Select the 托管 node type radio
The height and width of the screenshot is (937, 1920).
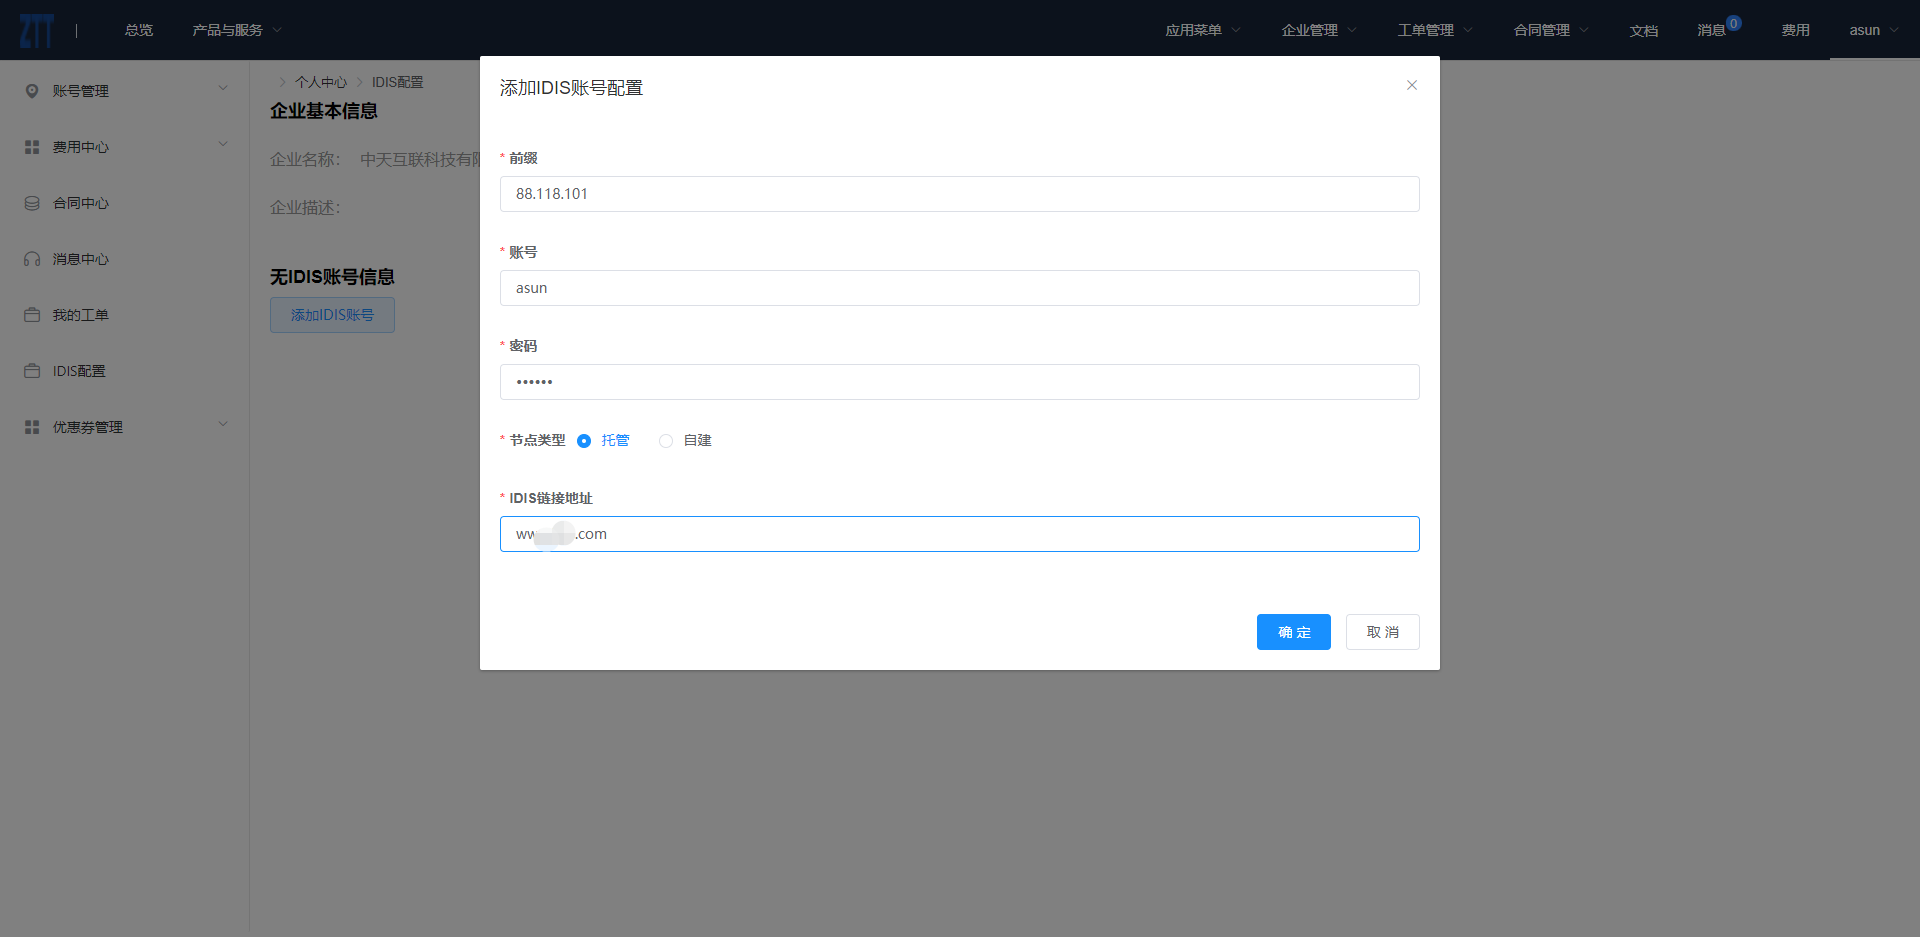[x=584, y=441]
